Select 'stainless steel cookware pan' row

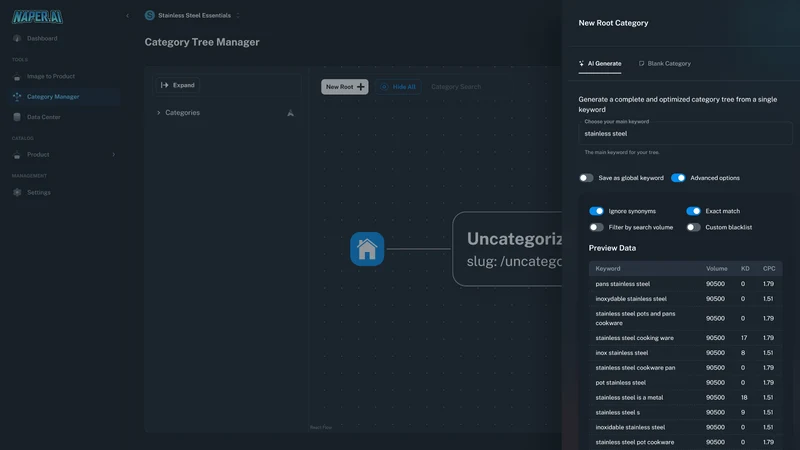pos(685,367)
